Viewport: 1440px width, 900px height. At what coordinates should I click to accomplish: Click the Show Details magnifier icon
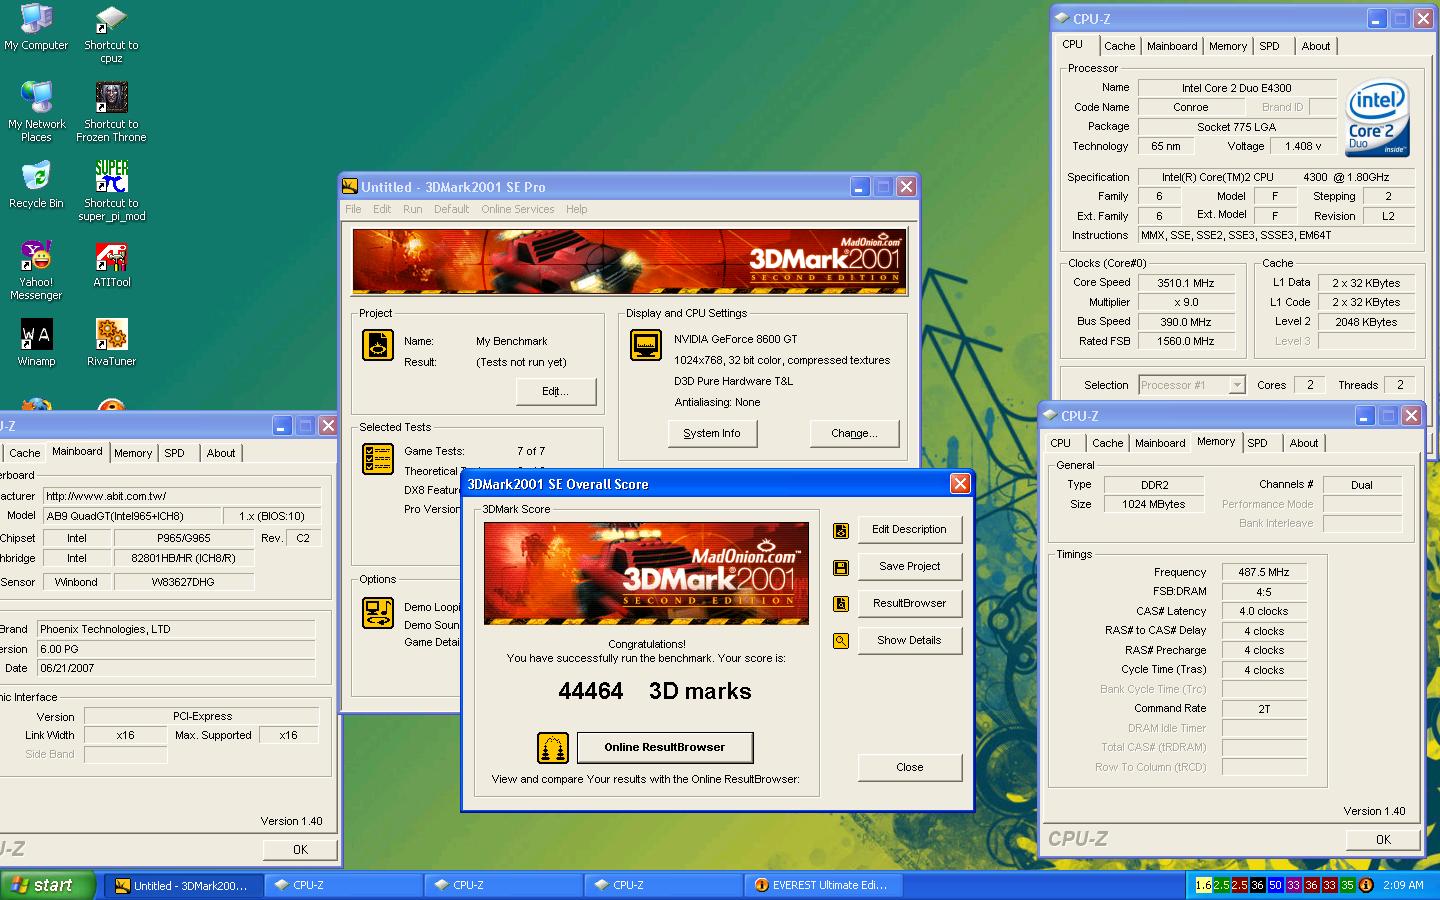click(x=841, y=641)
